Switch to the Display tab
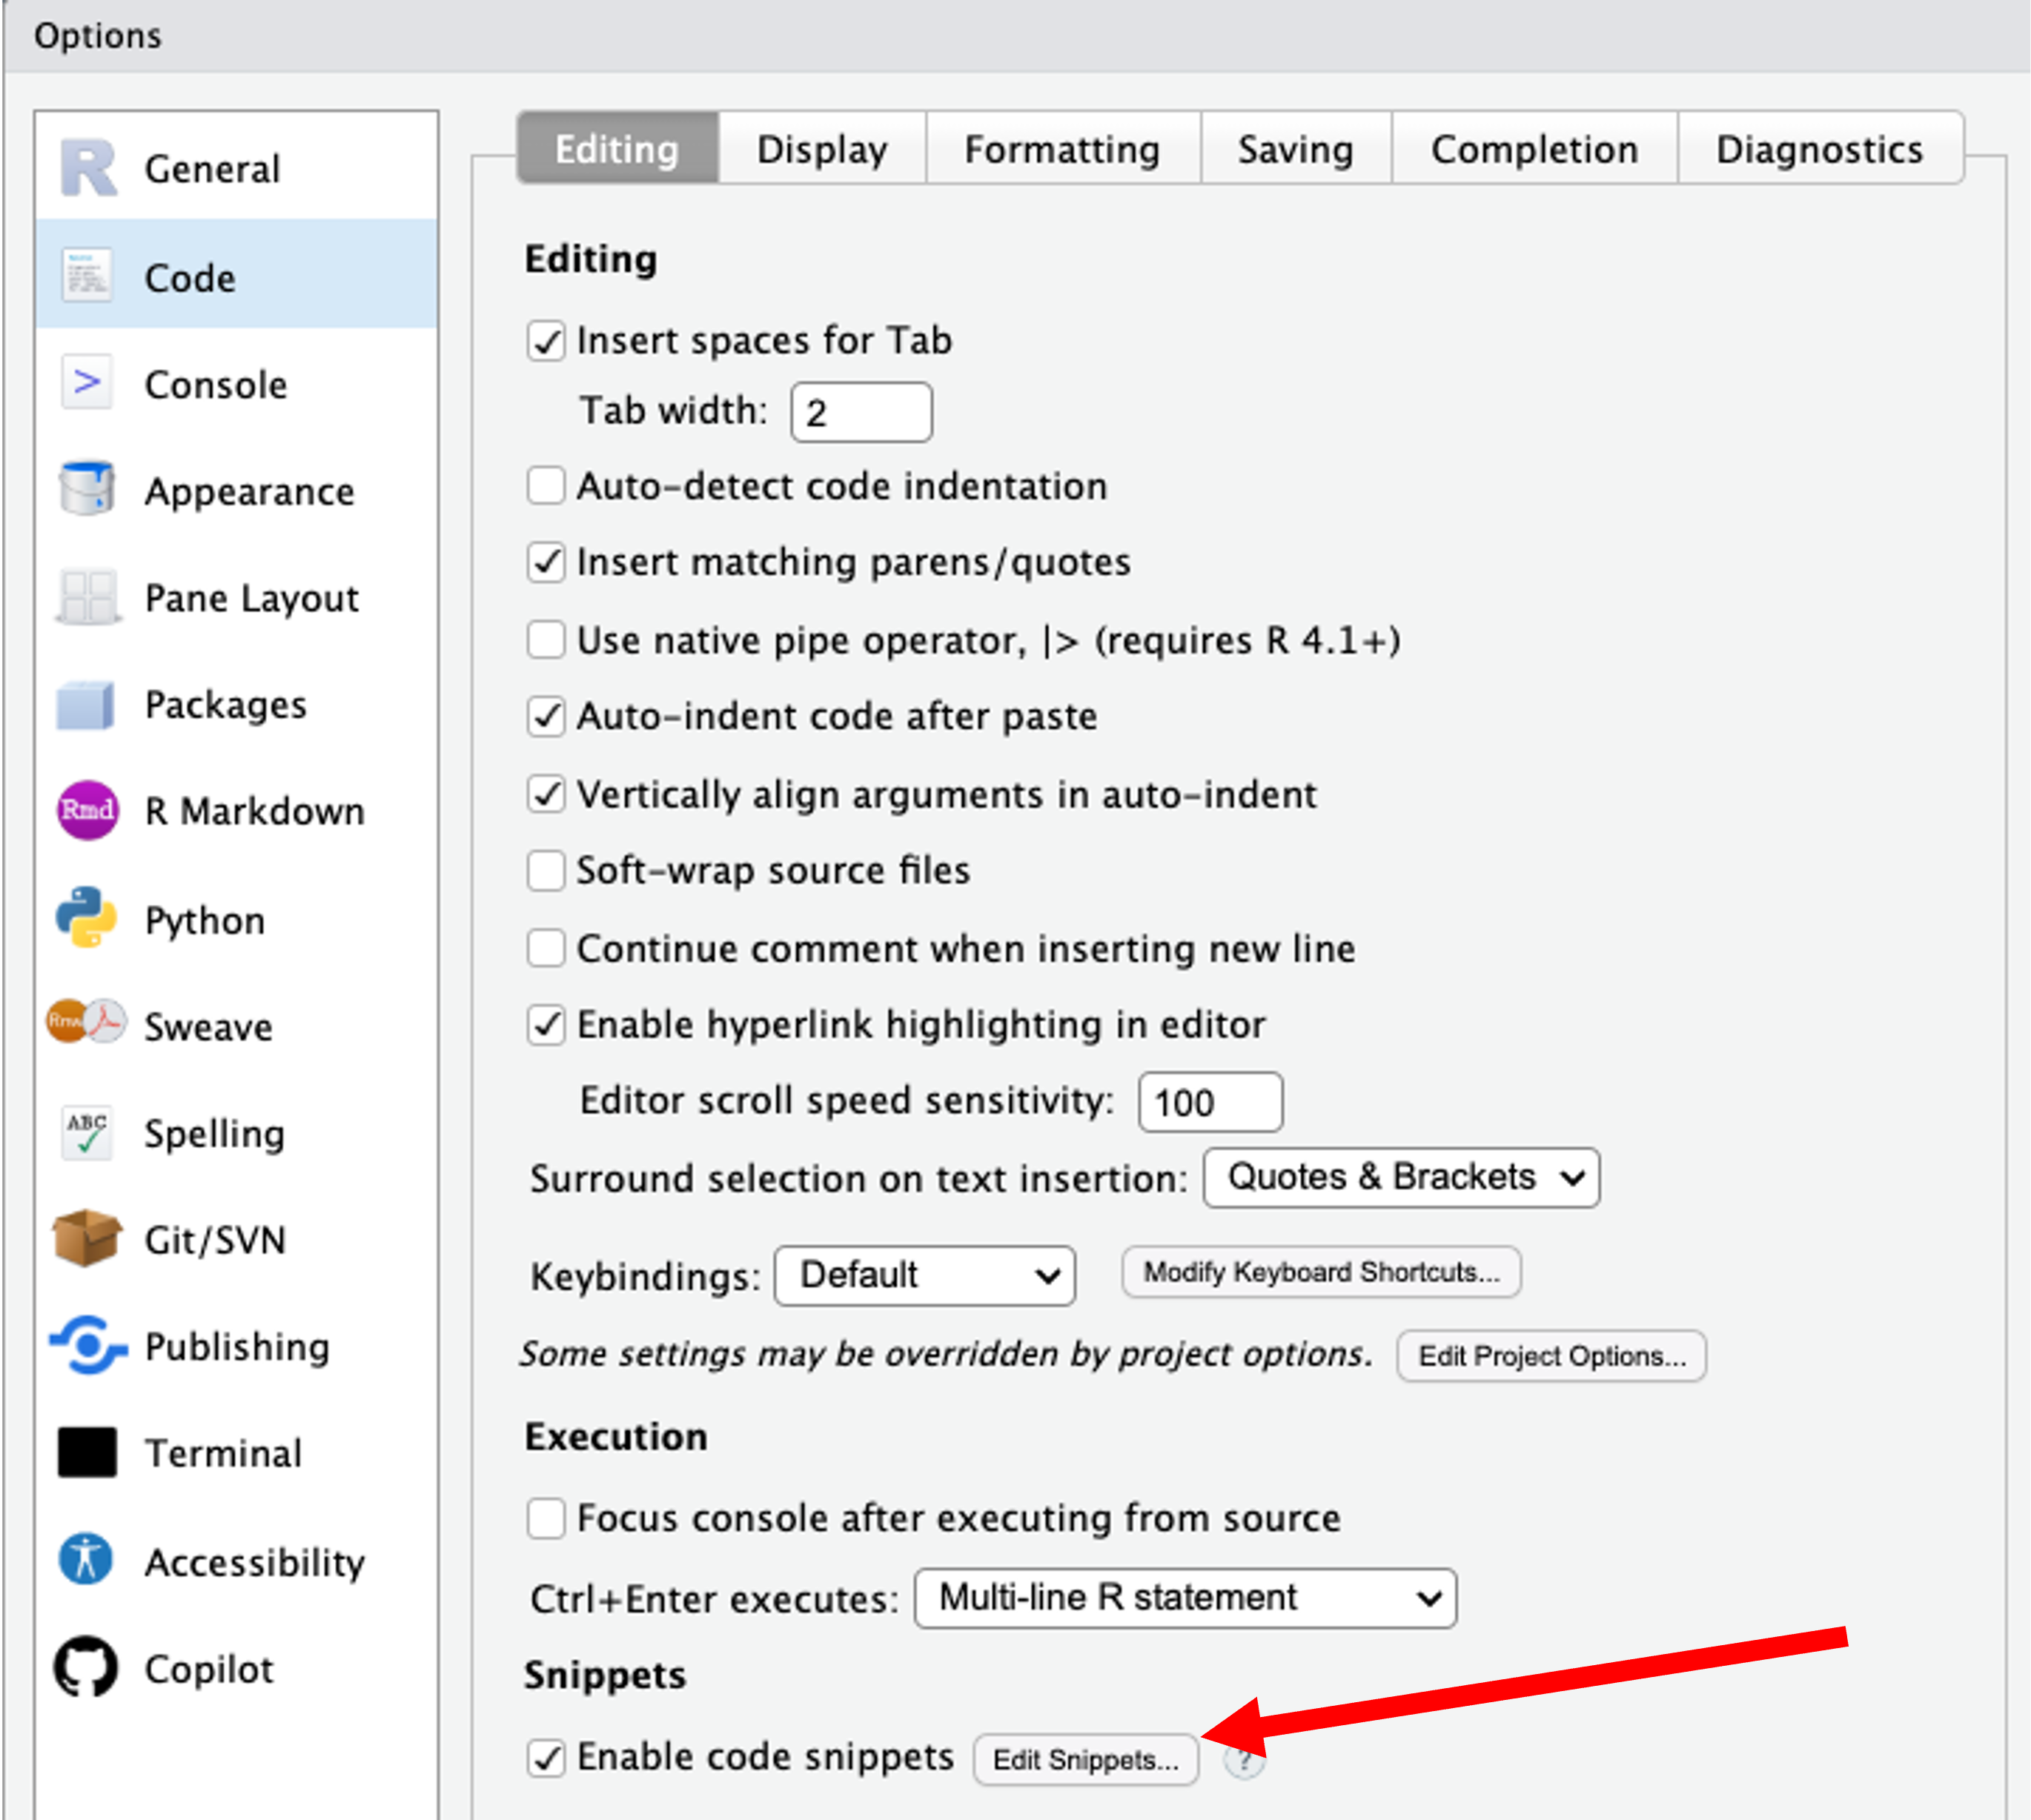Screen dimensions: 2031x1820 (821, 149)
